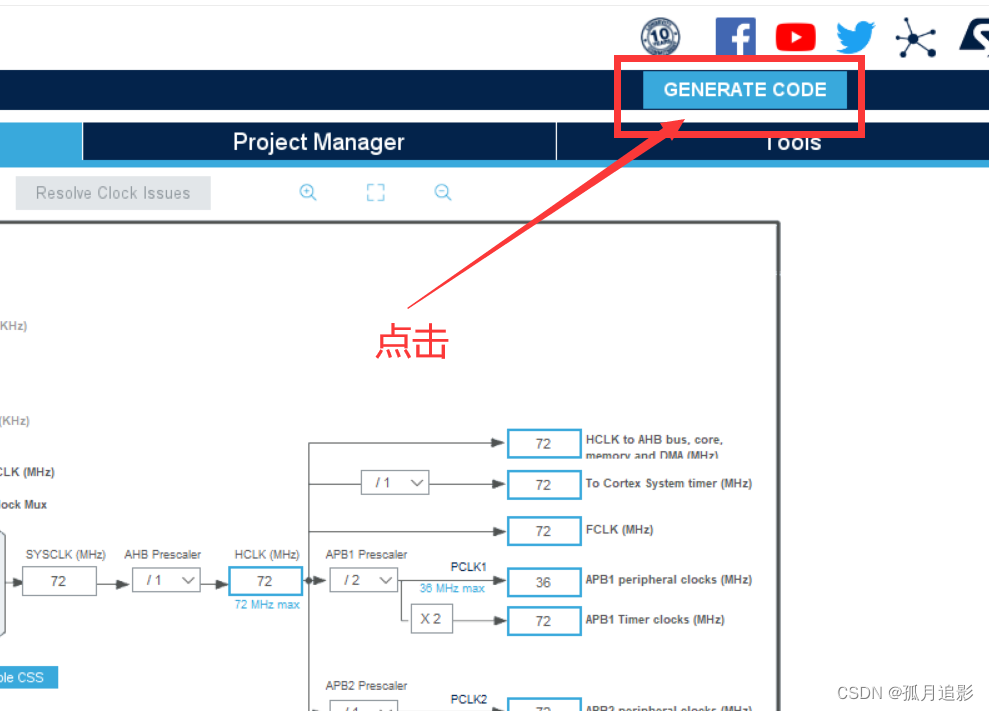This screenshot has width=989, height=711.
Task: Click 'APB1 peripheral clocks (MHz)' label
Action: coord(669,579)
